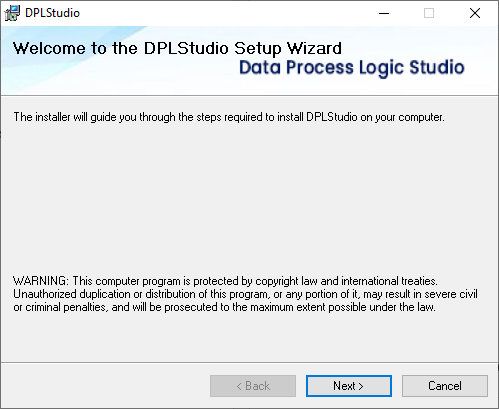Click the or criminal penalties text line
Image resolution: width=499 pixels, height=409 pixels.
tap(224, 307)
